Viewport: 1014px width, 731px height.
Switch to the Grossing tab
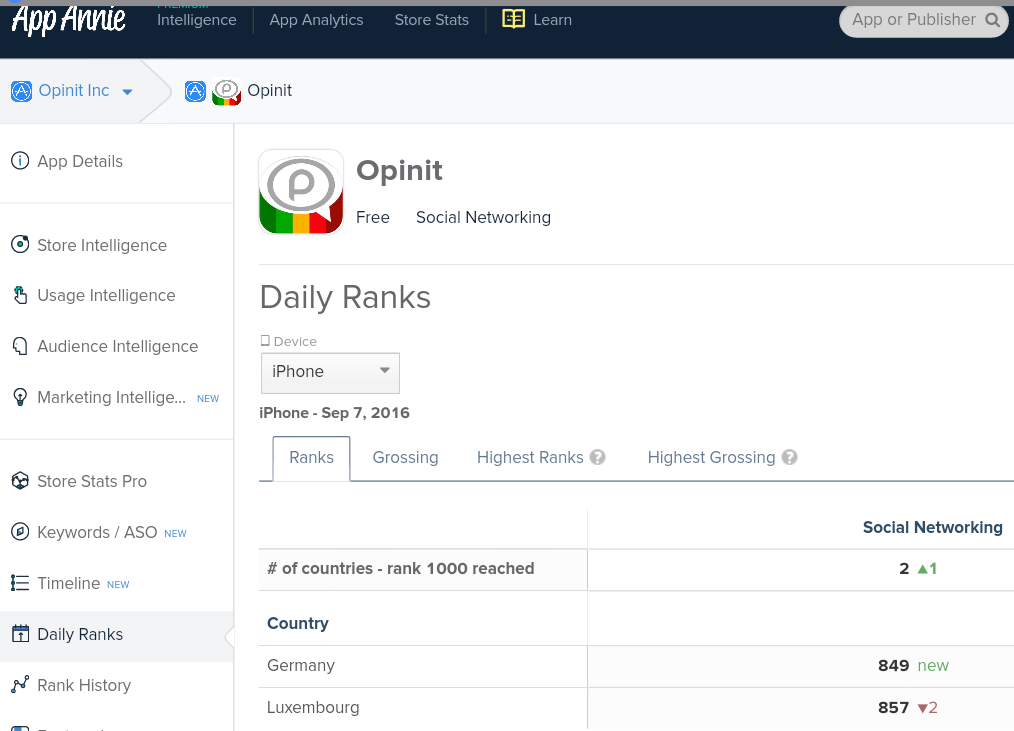pyautogui.click(x=405, y=458)
